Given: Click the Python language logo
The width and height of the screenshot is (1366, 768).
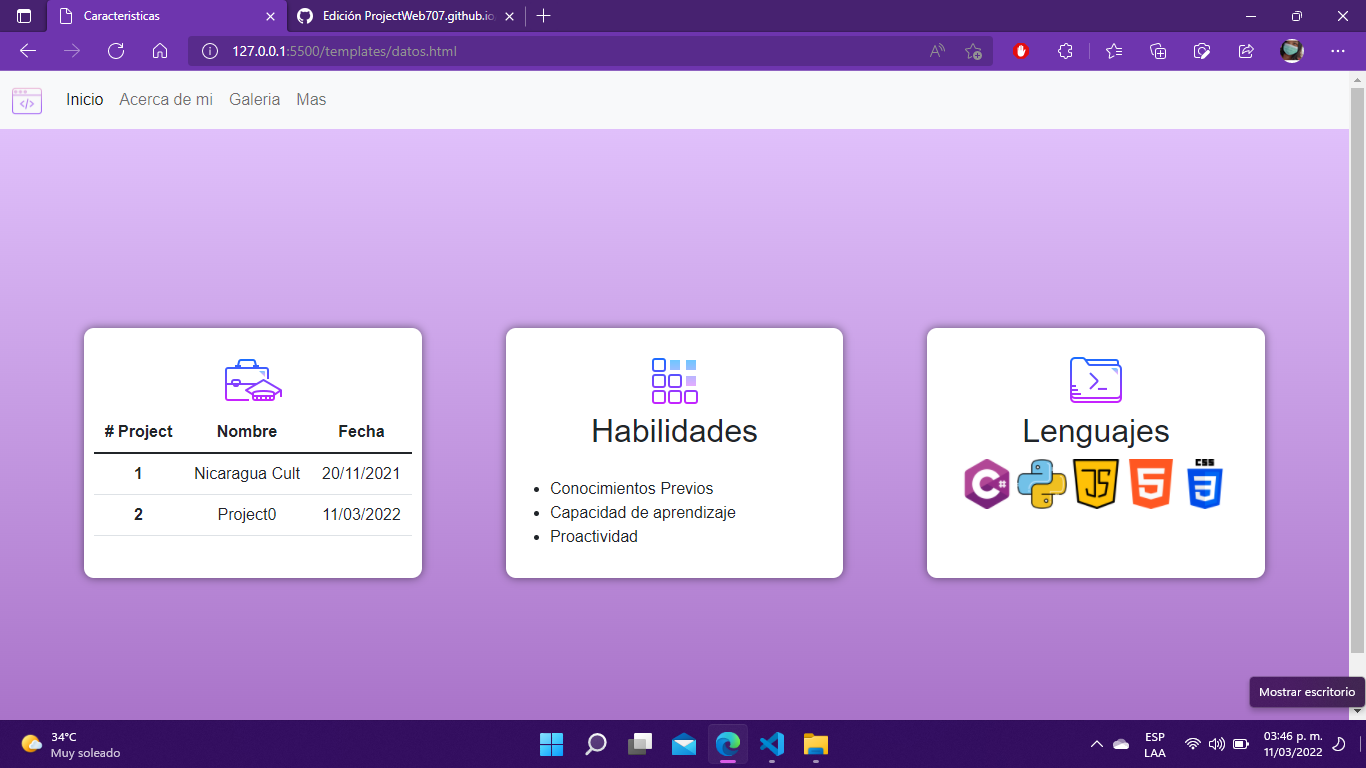Looking at the screenshot, I should point(1041,485).
